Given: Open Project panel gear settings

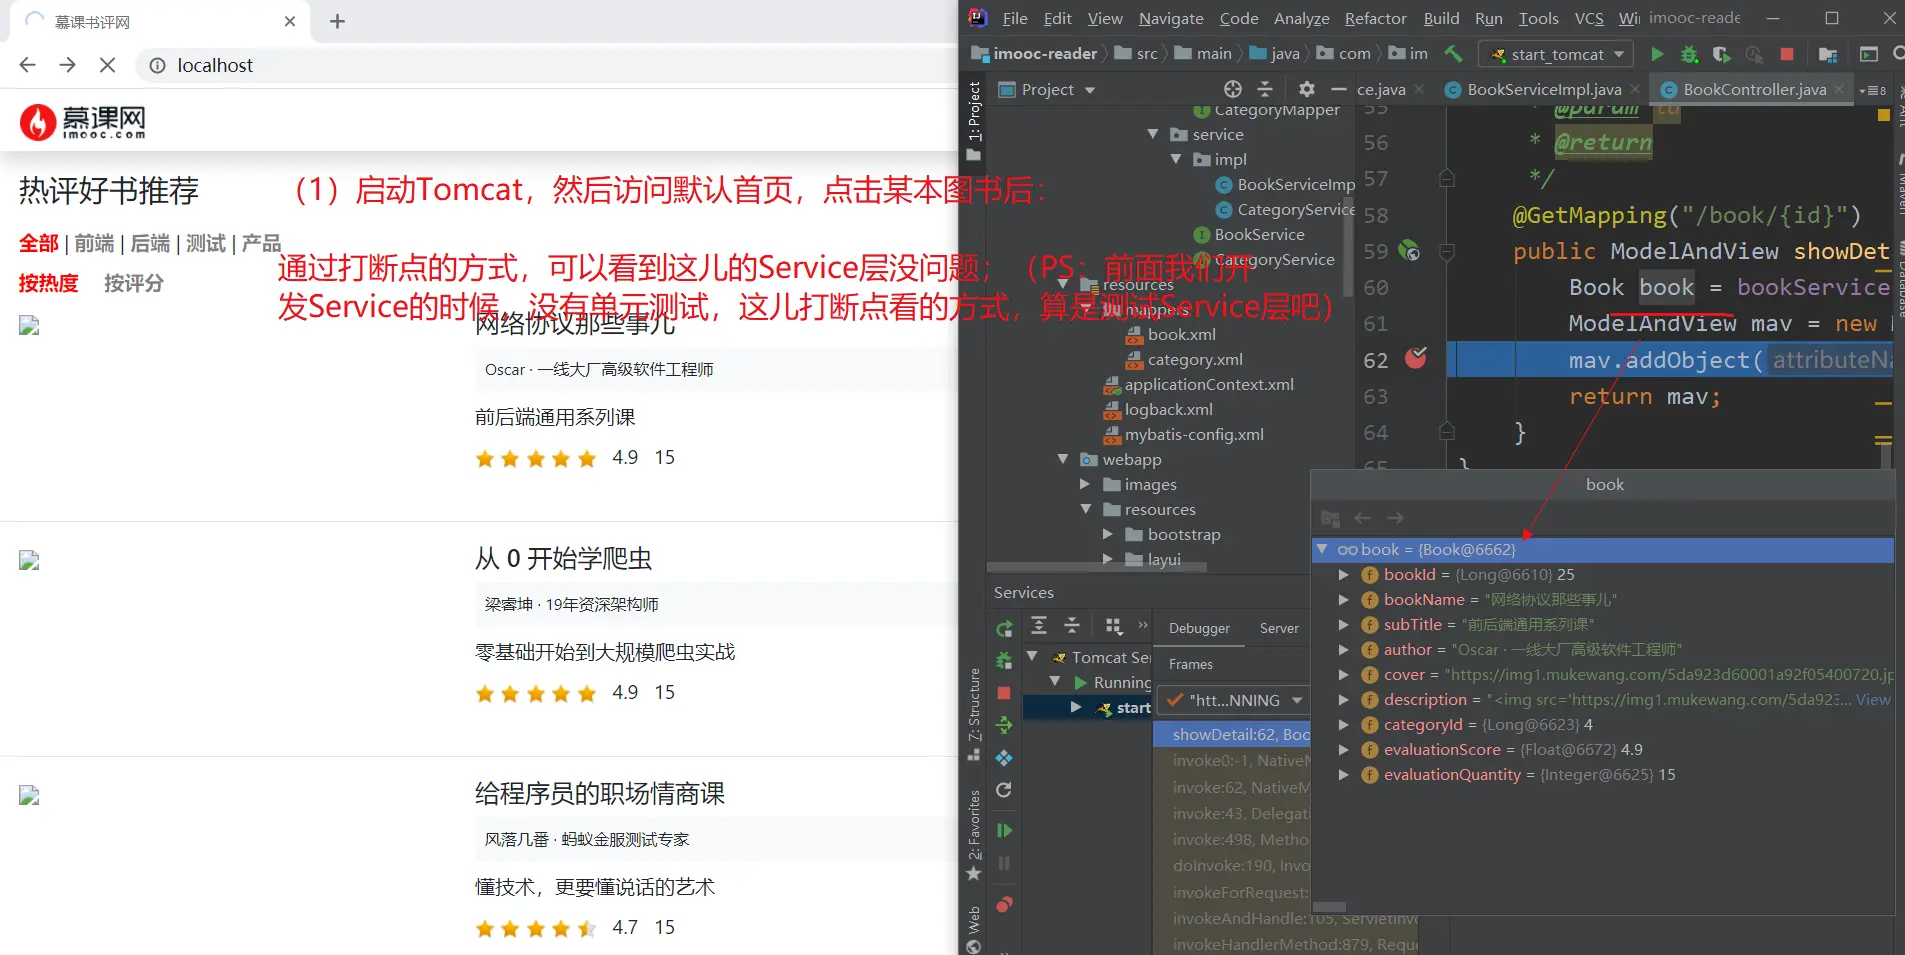Looking at the screenshot, I should (x=1306, y=89).
